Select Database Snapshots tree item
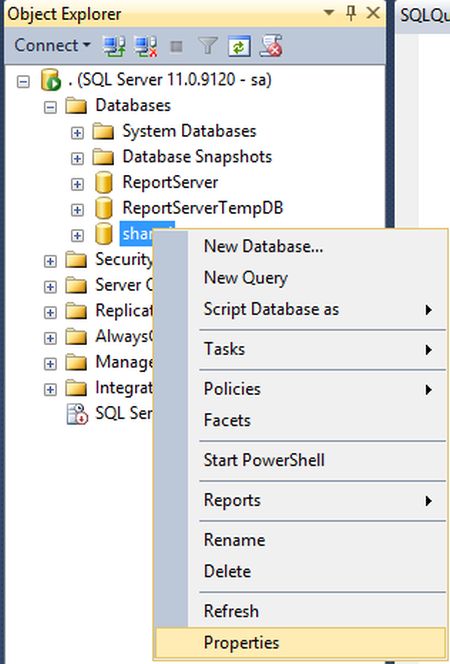Viewport: 450px width, 664px height. coord(197,157)
